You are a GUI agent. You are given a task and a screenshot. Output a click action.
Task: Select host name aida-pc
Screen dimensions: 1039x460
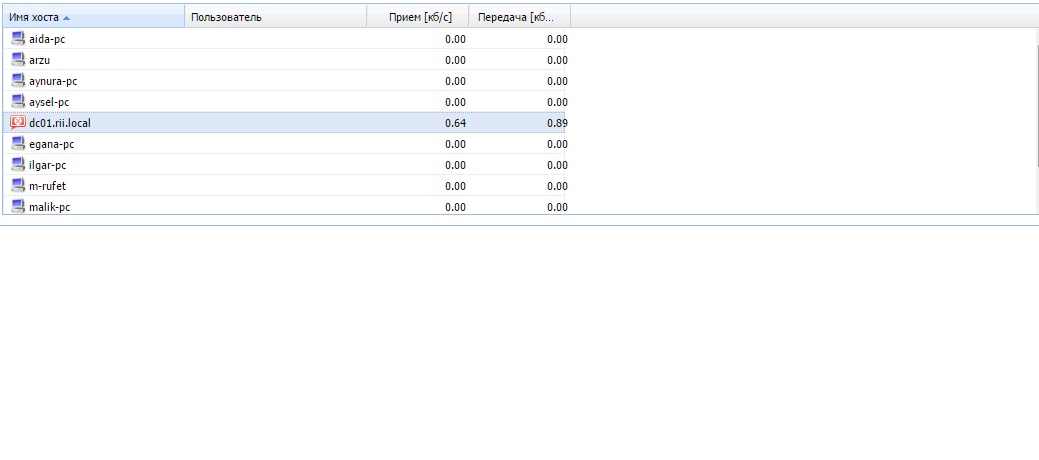click(47, 39)
